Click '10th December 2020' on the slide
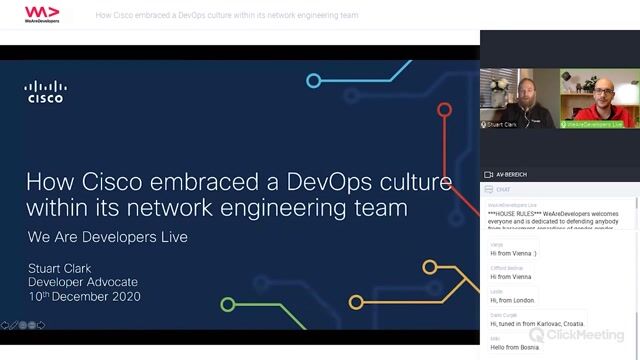 click(84, 296)
